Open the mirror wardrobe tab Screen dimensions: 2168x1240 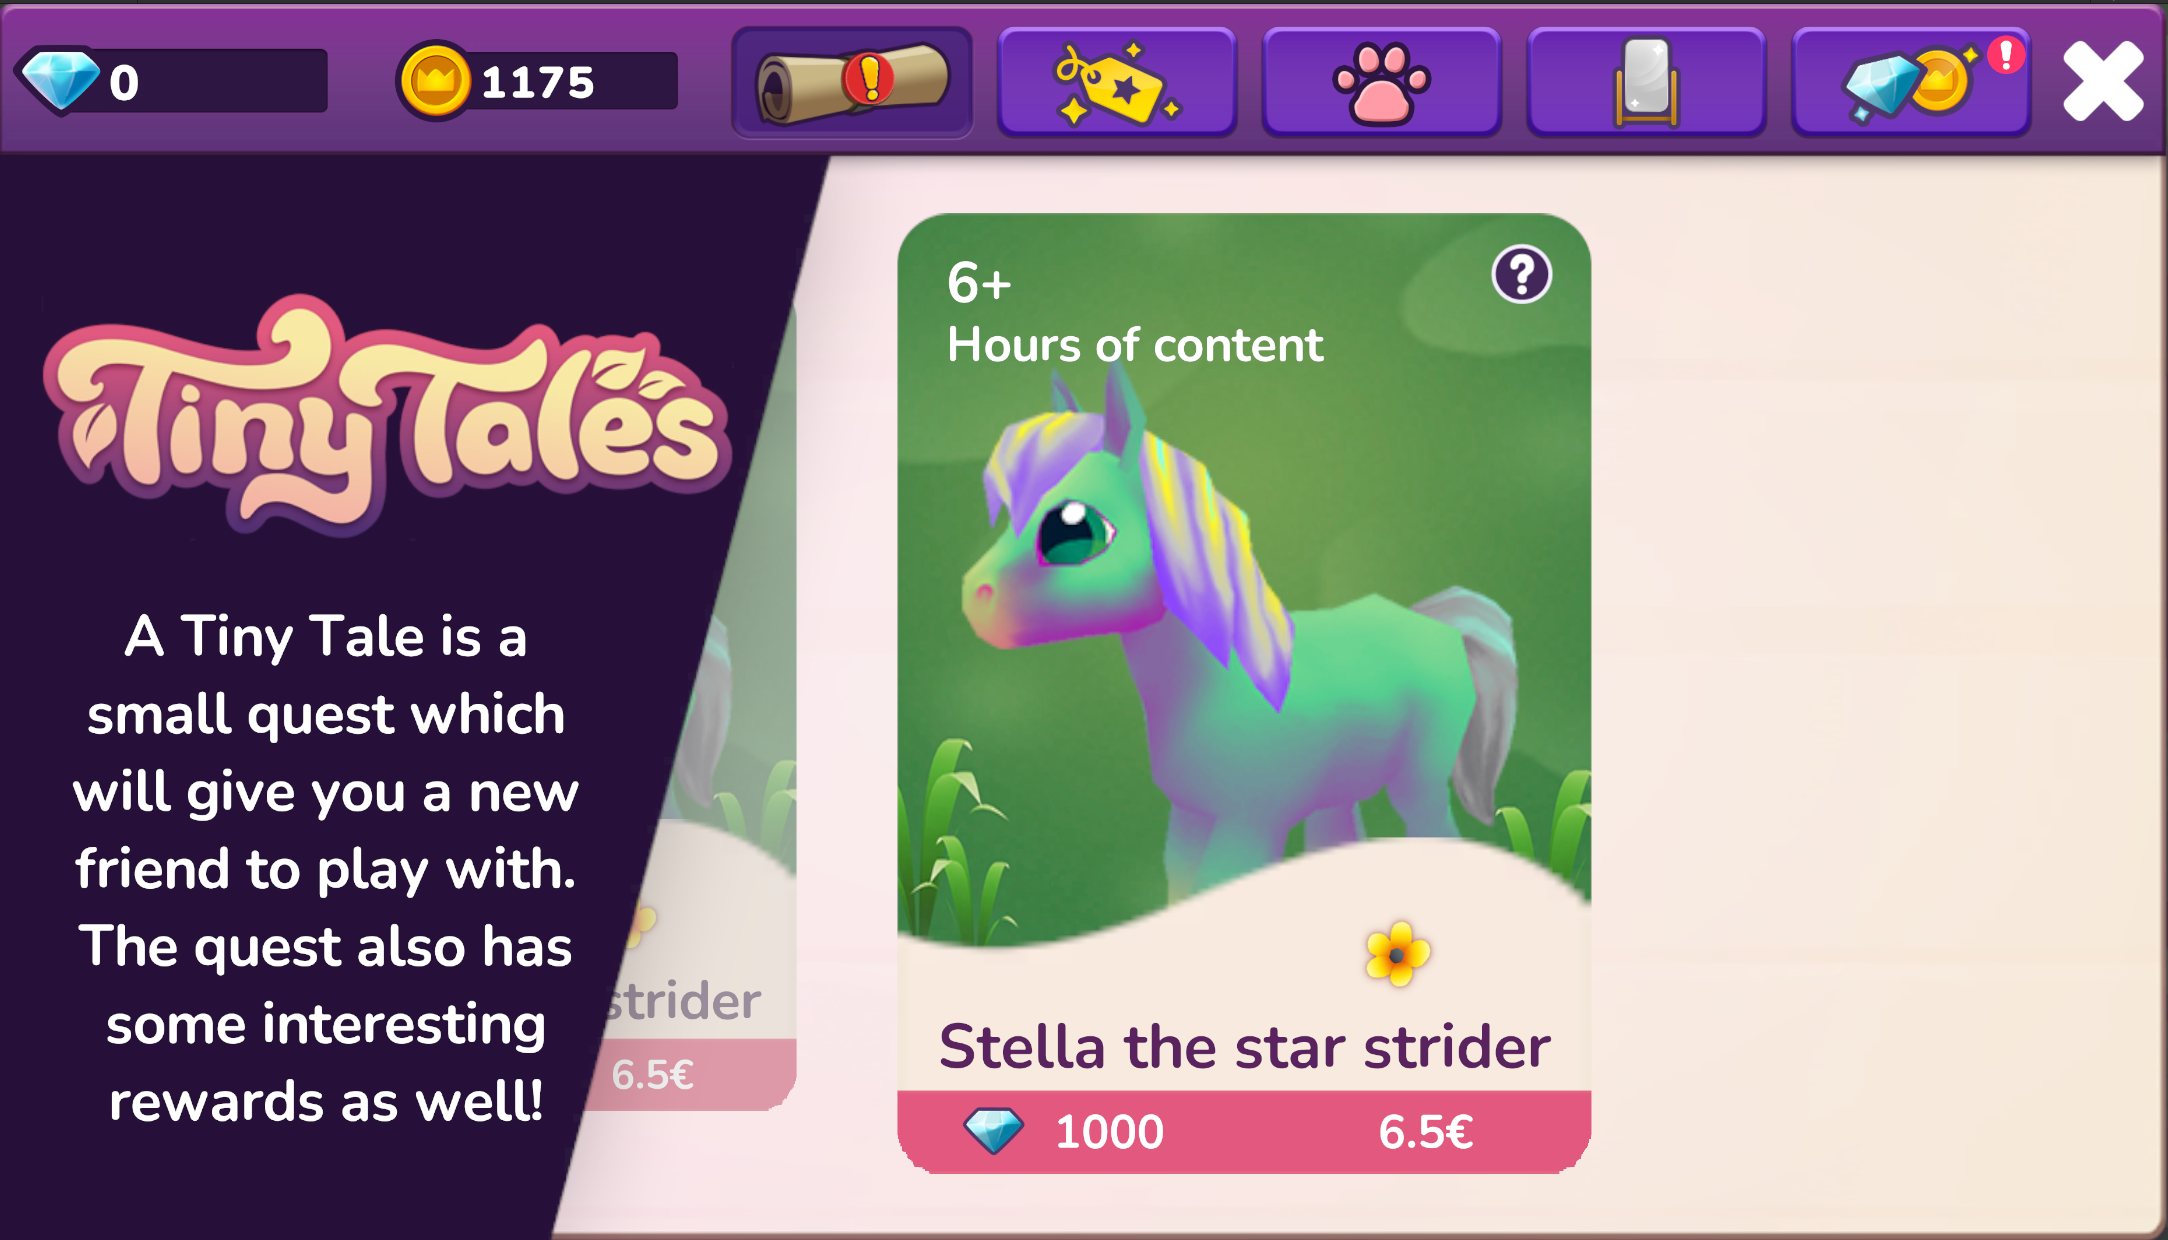1646,83
